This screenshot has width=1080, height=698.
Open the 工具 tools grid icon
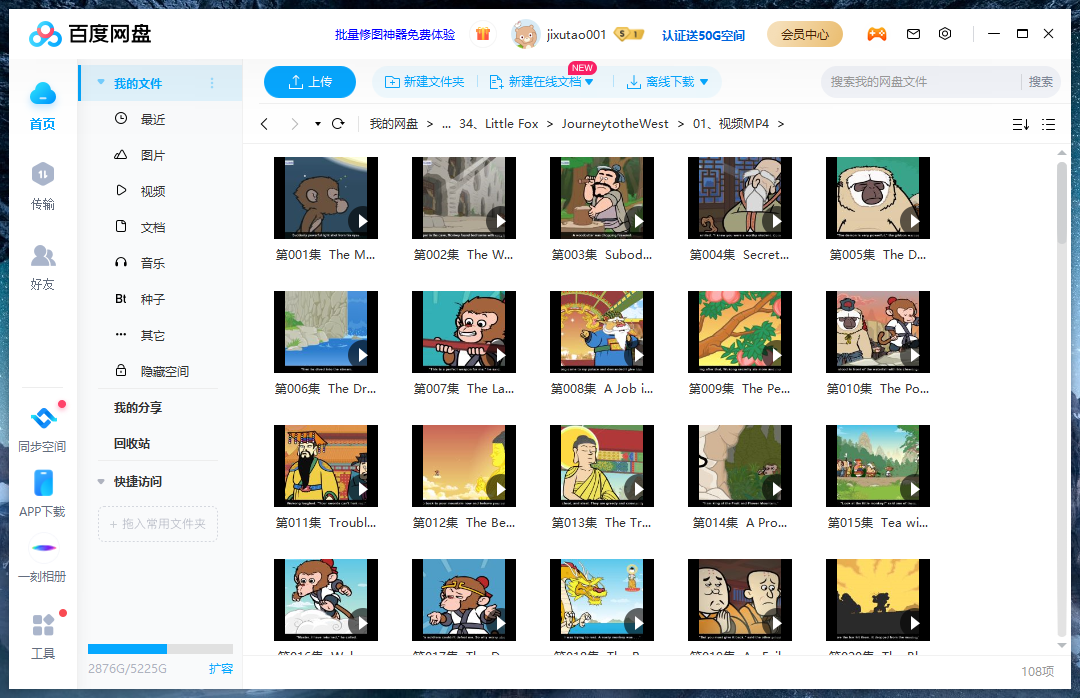pyautogui.click(x=43, y=625)
